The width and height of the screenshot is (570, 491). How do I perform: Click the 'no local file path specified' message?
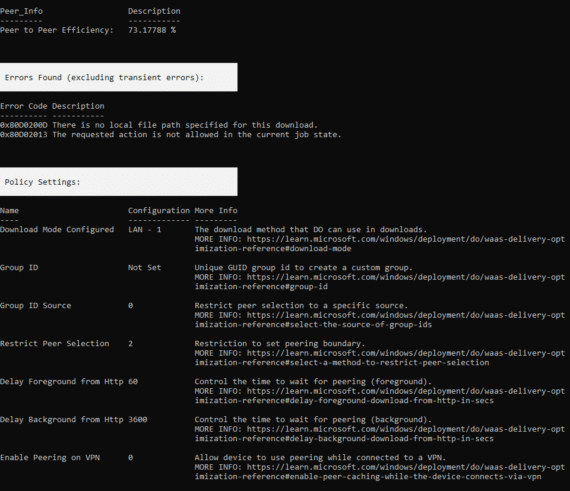pos(185,125)
